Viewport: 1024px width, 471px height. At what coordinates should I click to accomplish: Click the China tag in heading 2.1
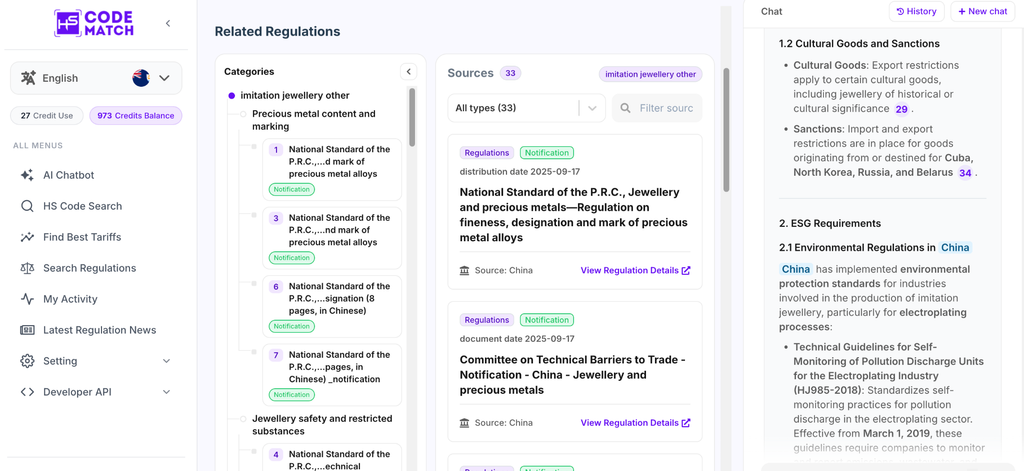pos(955,248)
